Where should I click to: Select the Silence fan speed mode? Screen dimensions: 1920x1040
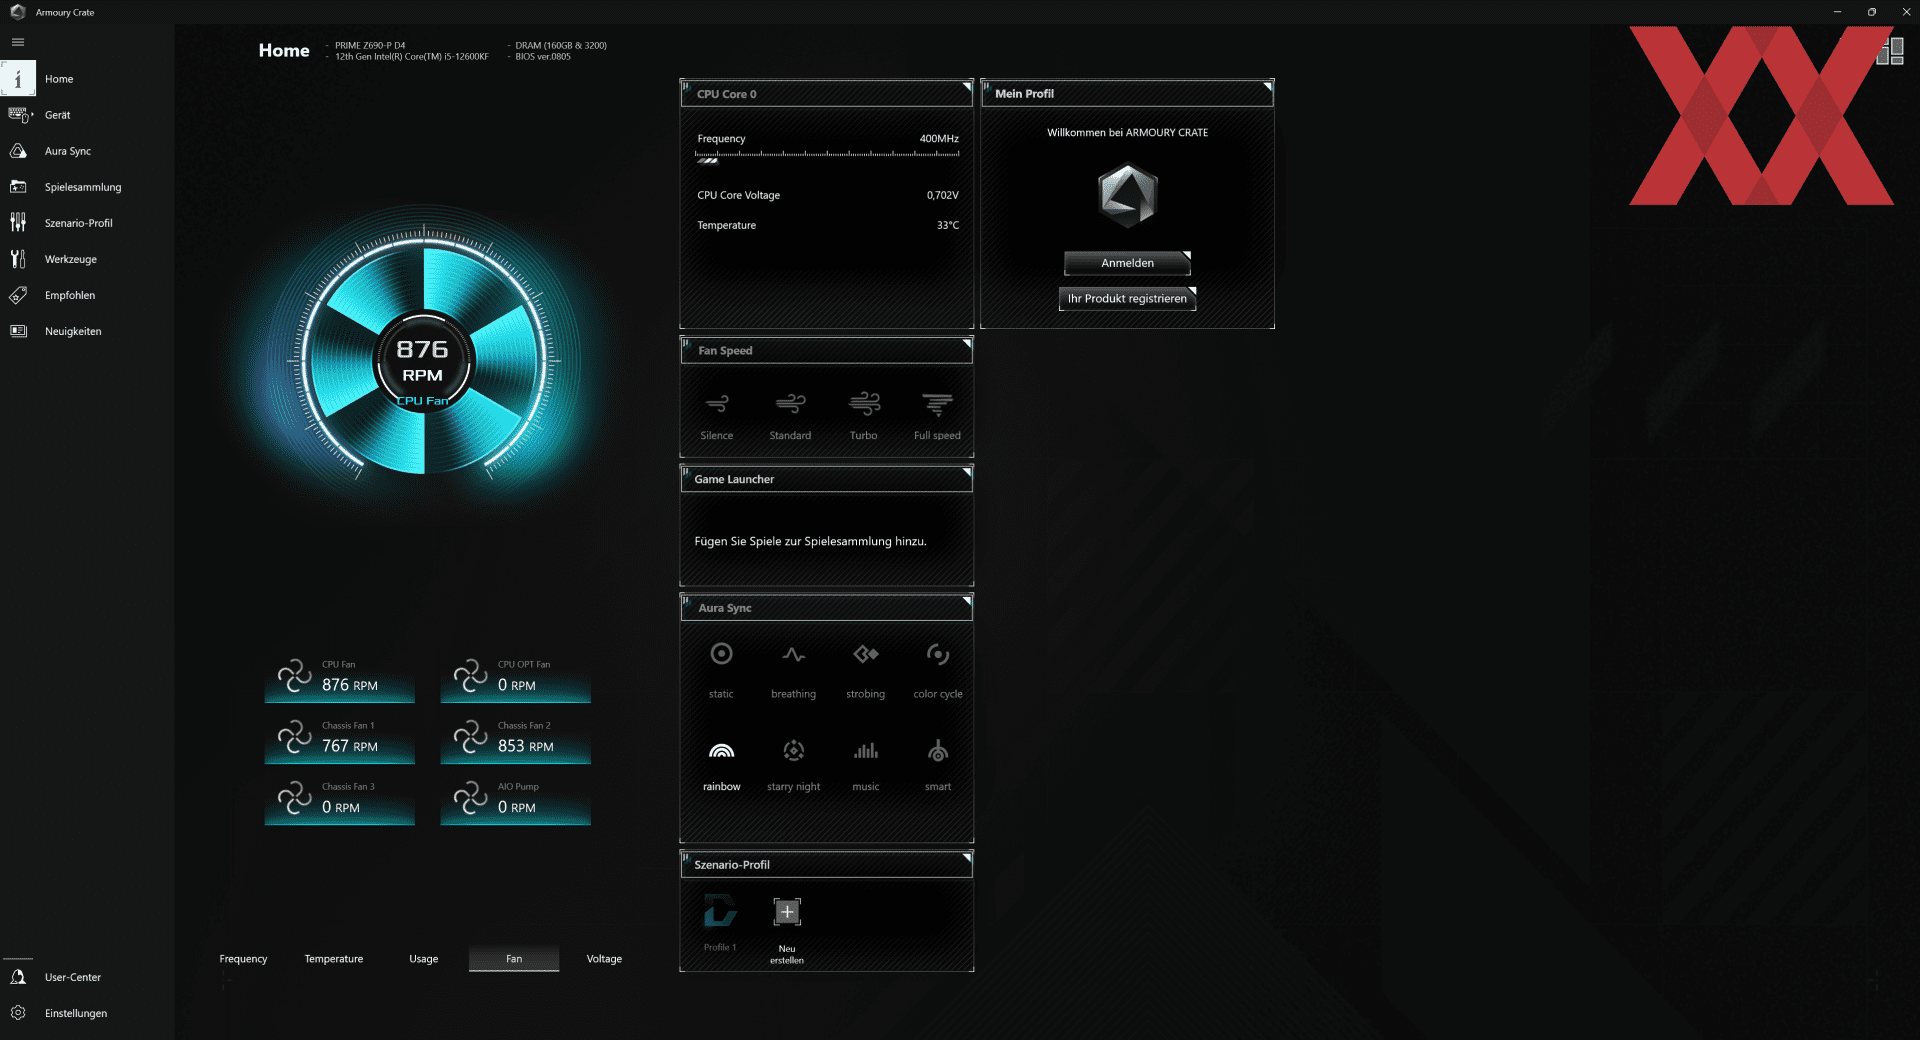[717, 416]
